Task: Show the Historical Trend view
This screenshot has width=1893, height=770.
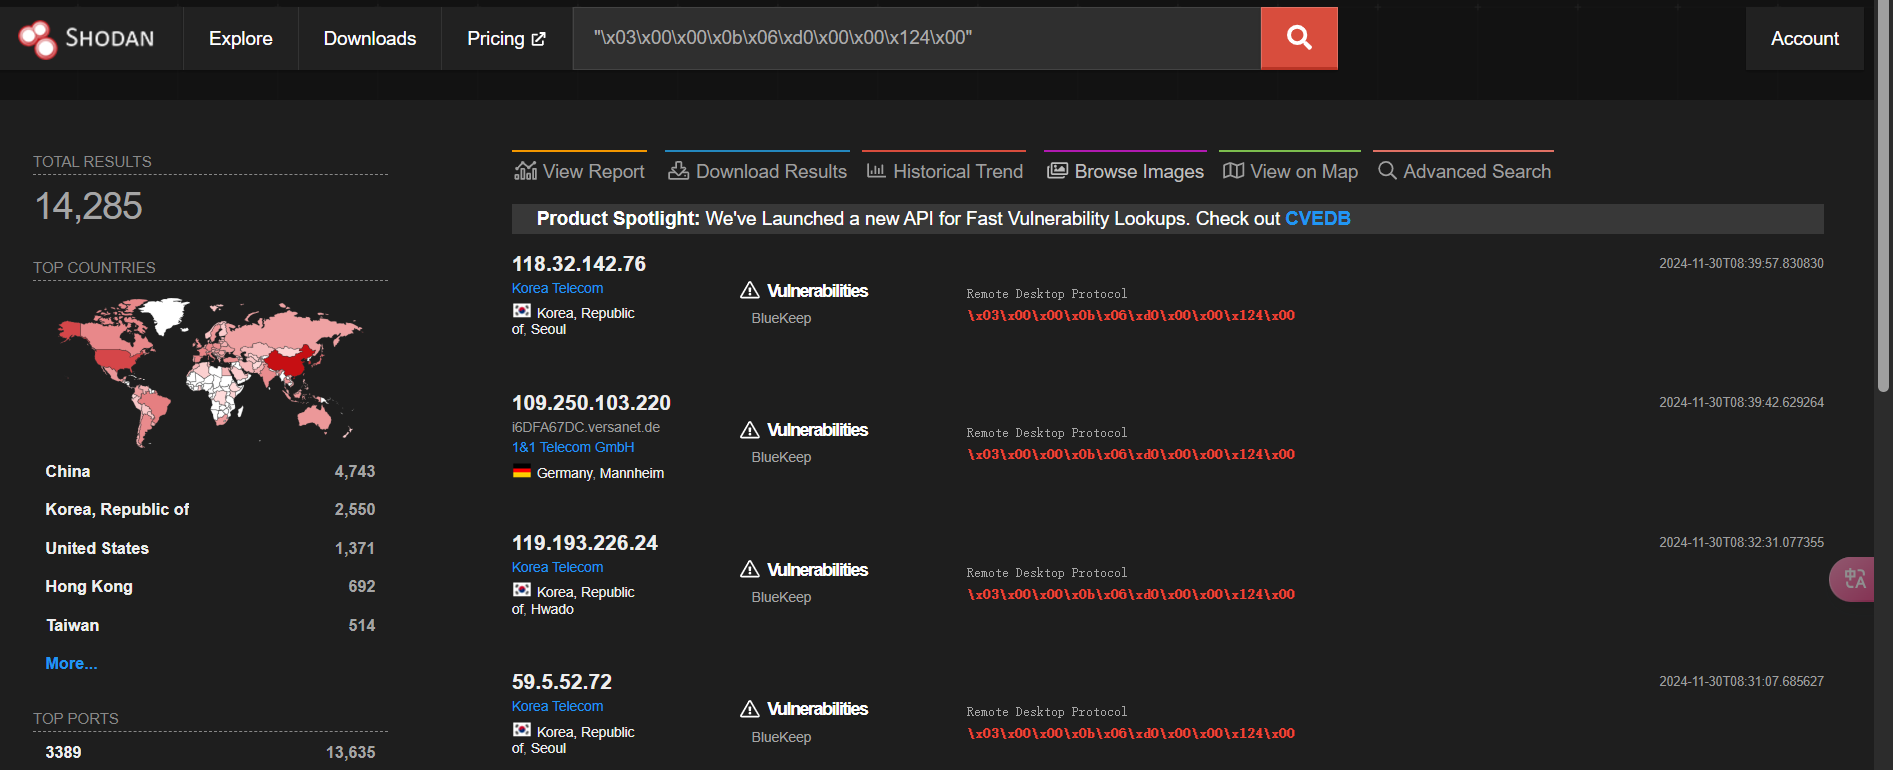Action: [x=944, y=171]
